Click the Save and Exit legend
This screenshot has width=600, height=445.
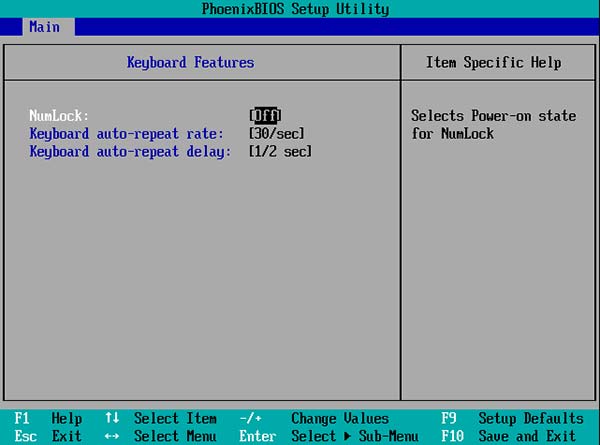tap(527, 436)
